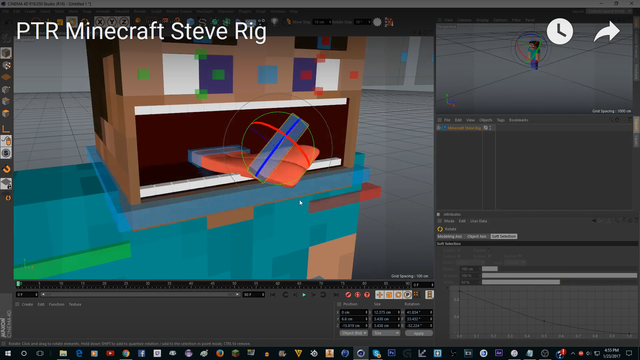Open File Explorer from the taskbar

point(63,353)
